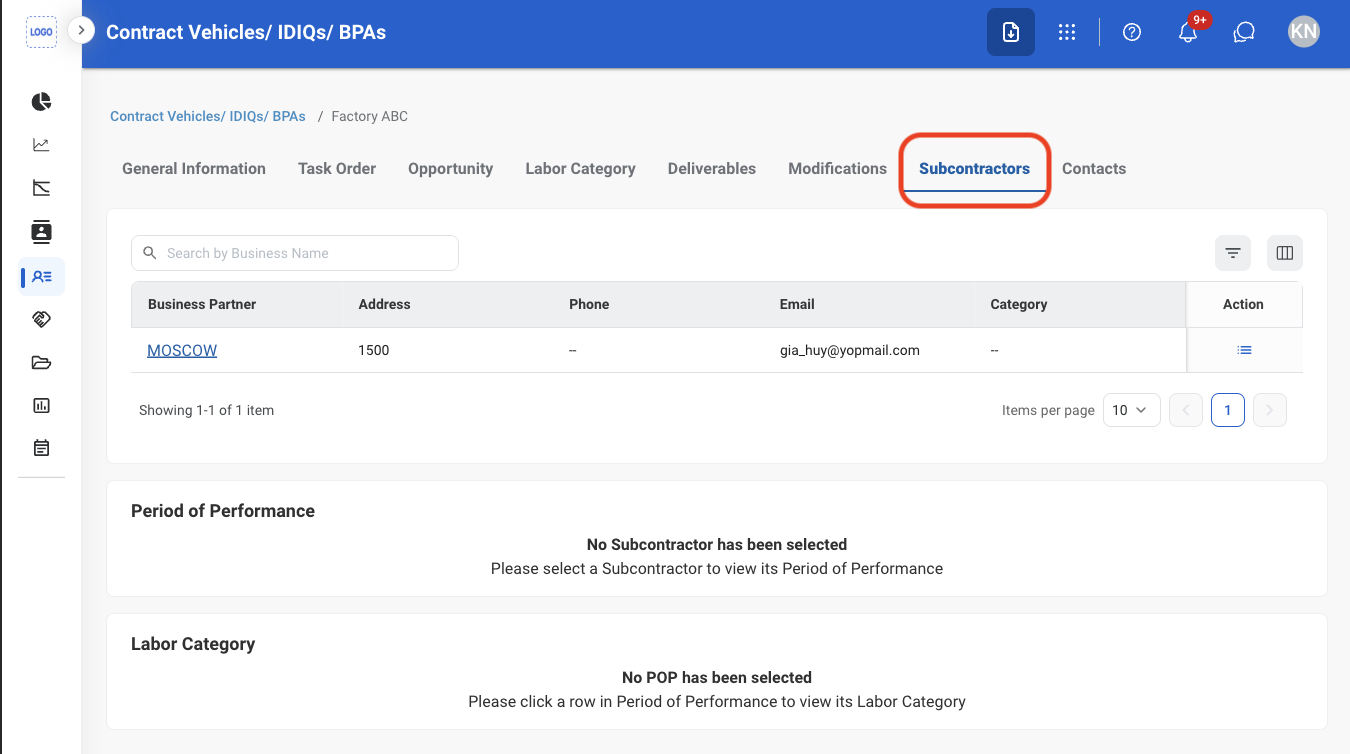1350x754 pixels.
Task: Go to the Deliverables tab
Action: tap(712, 169)
